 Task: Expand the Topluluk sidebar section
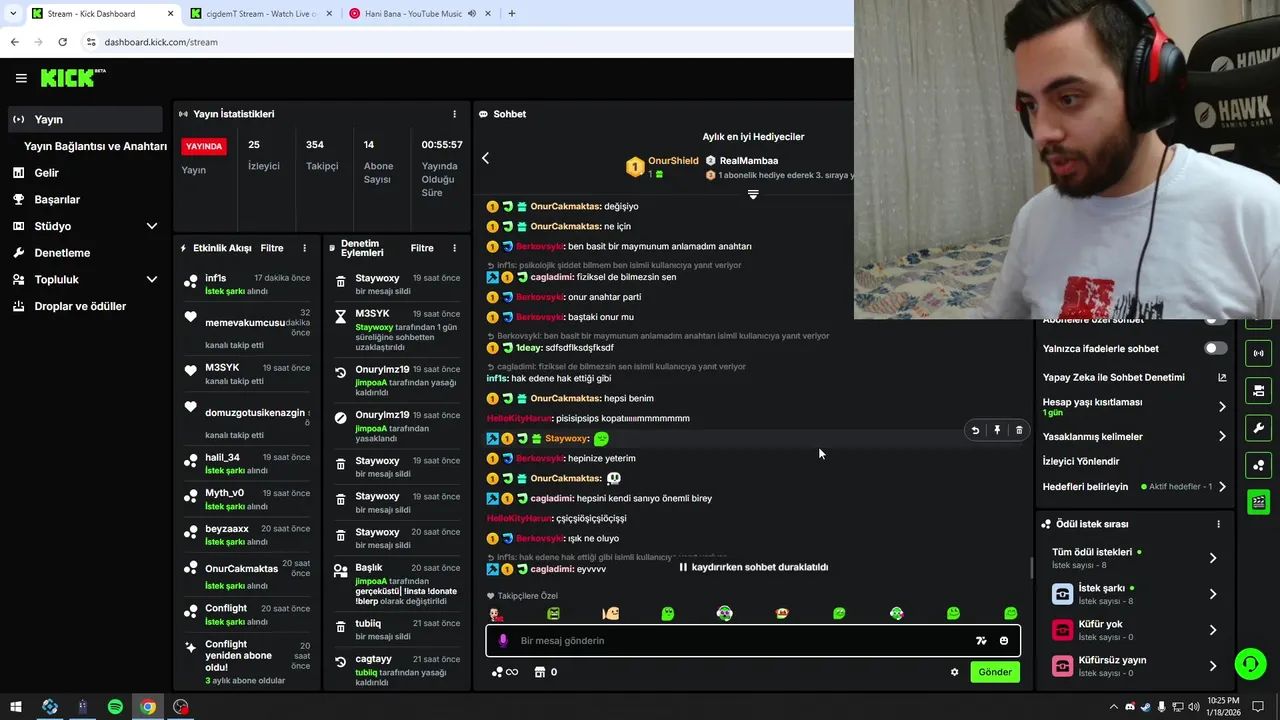click(x=84, y=280)
